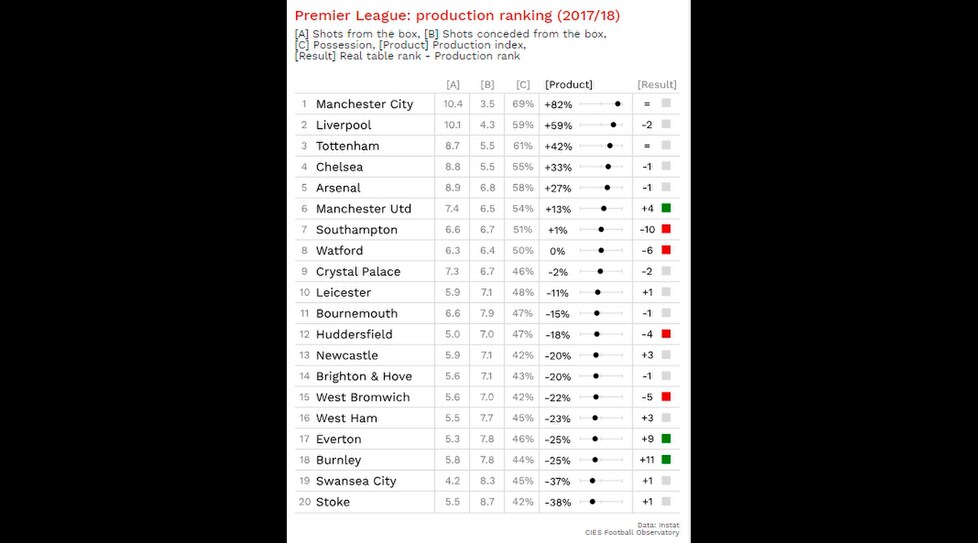978x543 pixels.
Task: Click the green square in Everton row
Action: [666, 438]
